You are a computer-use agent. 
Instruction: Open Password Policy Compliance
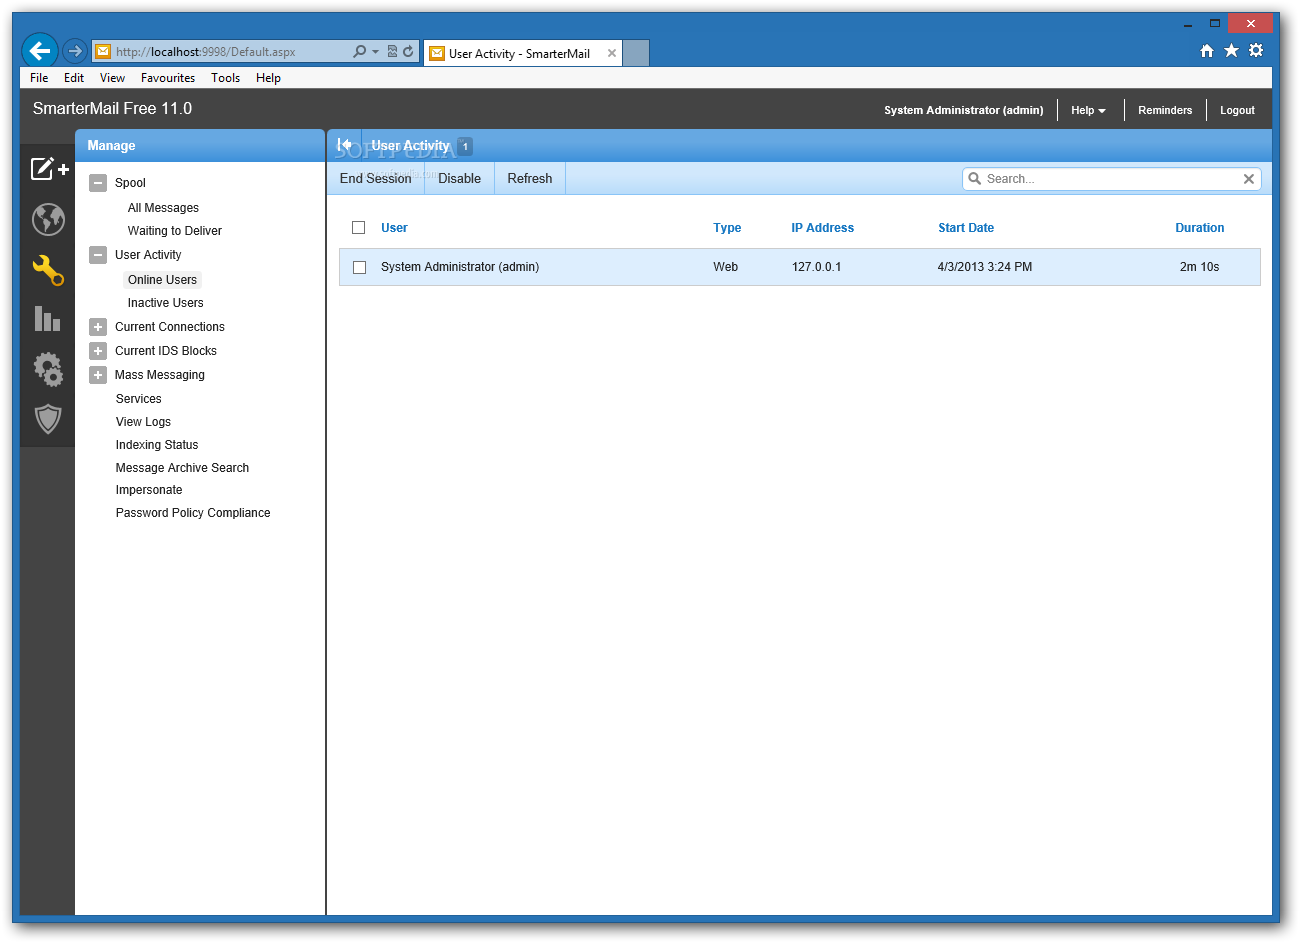193,513
